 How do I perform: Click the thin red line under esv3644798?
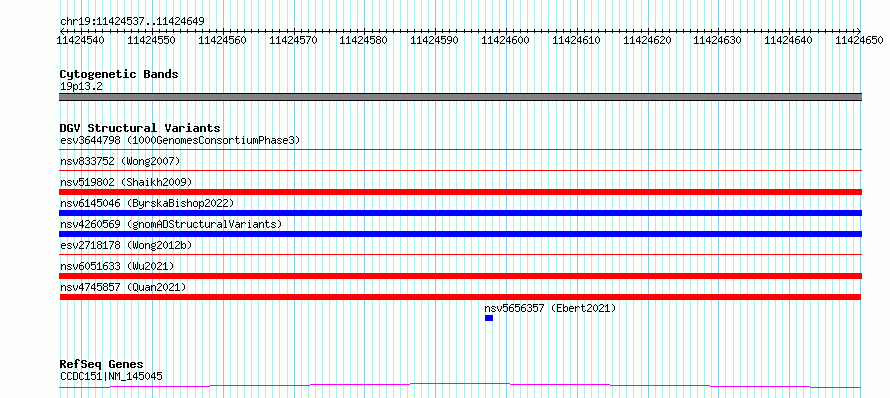(460, 149)
